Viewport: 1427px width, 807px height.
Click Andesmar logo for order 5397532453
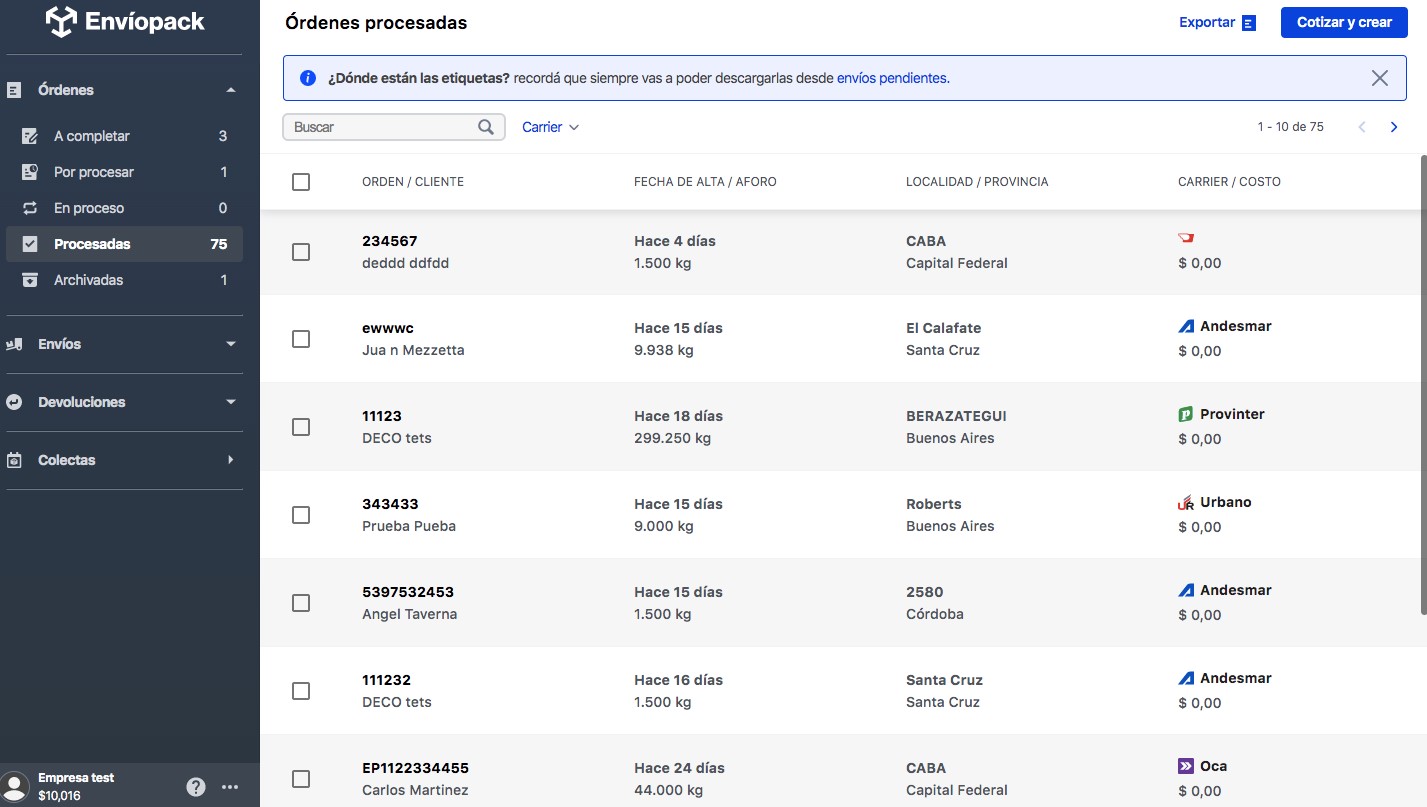point(1187,590)
